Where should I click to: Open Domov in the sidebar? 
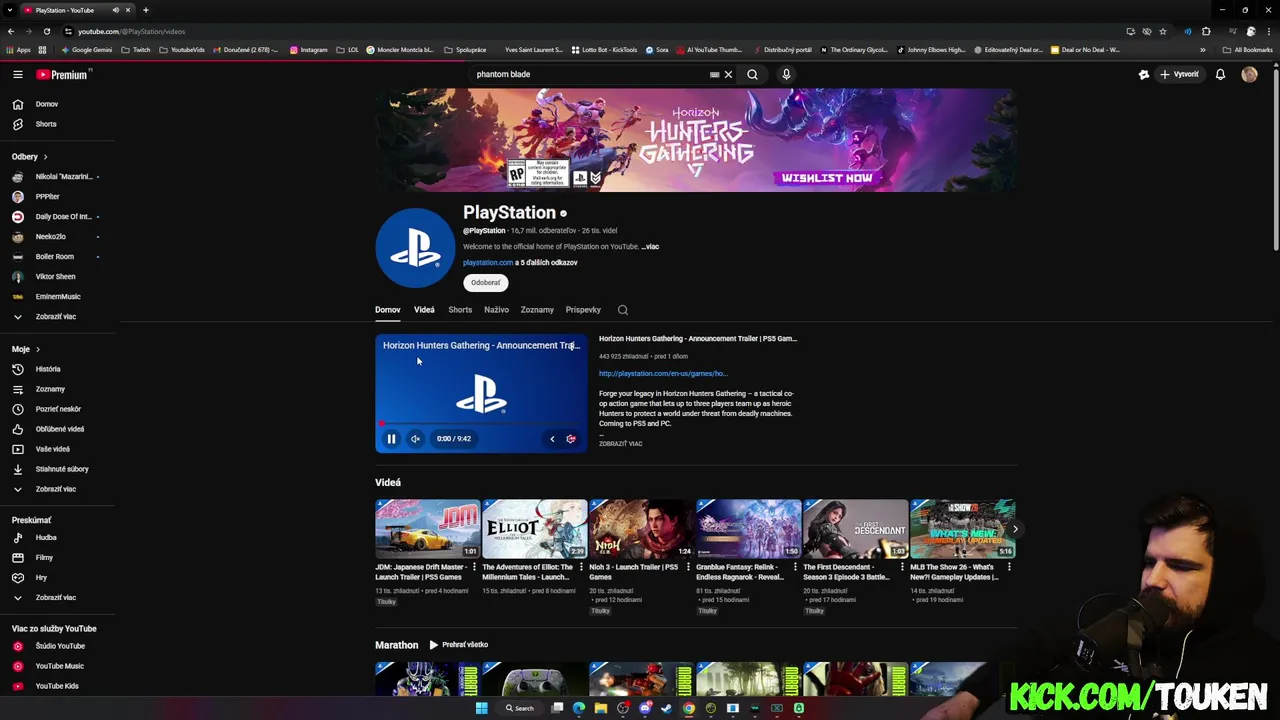tap(46, 104)
